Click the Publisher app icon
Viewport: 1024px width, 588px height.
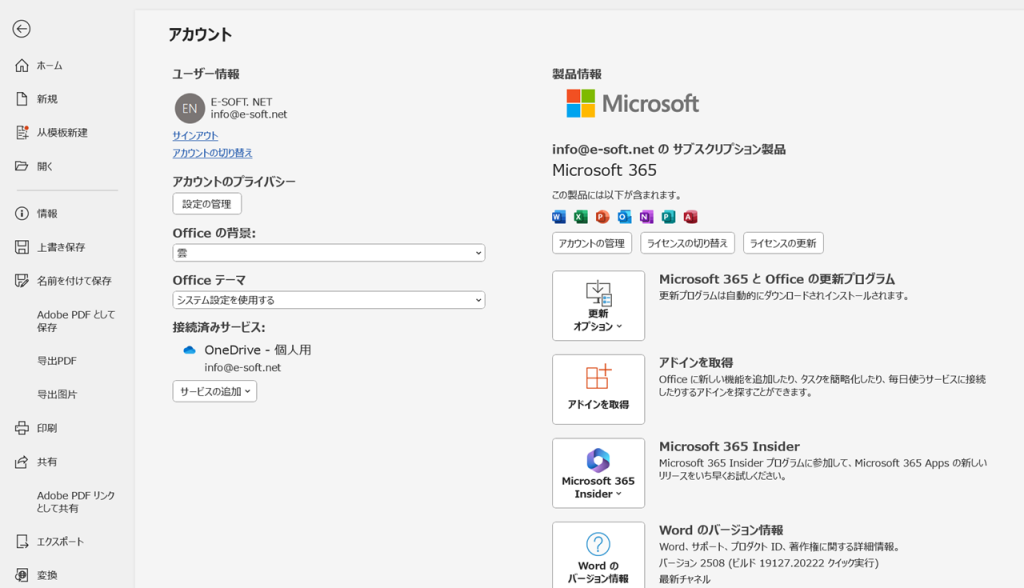tap(668, 217)
